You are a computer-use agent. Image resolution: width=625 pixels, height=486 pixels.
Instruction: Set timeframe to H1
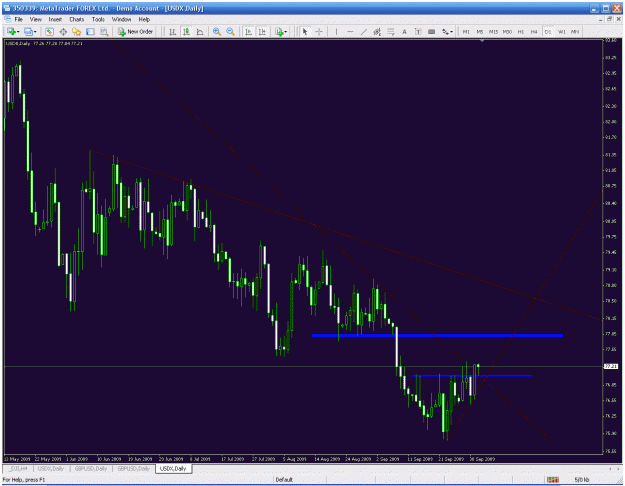521,31
